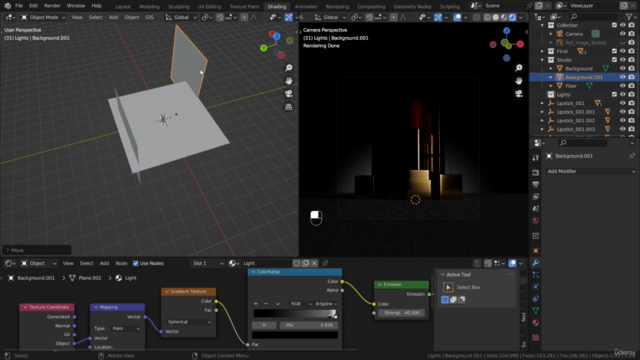Click the add color stop plus button
This screenshot has width=640, height=360.
click(256, 304)
